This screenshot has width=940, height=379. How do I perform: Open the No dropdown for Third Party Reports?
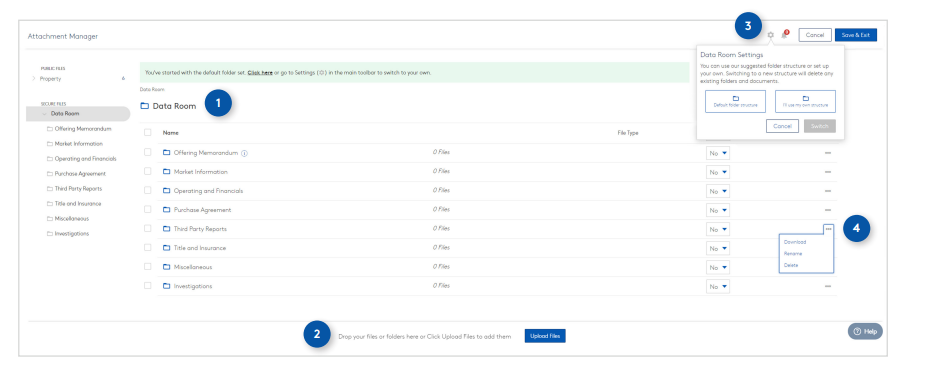[x=718, y=230]
